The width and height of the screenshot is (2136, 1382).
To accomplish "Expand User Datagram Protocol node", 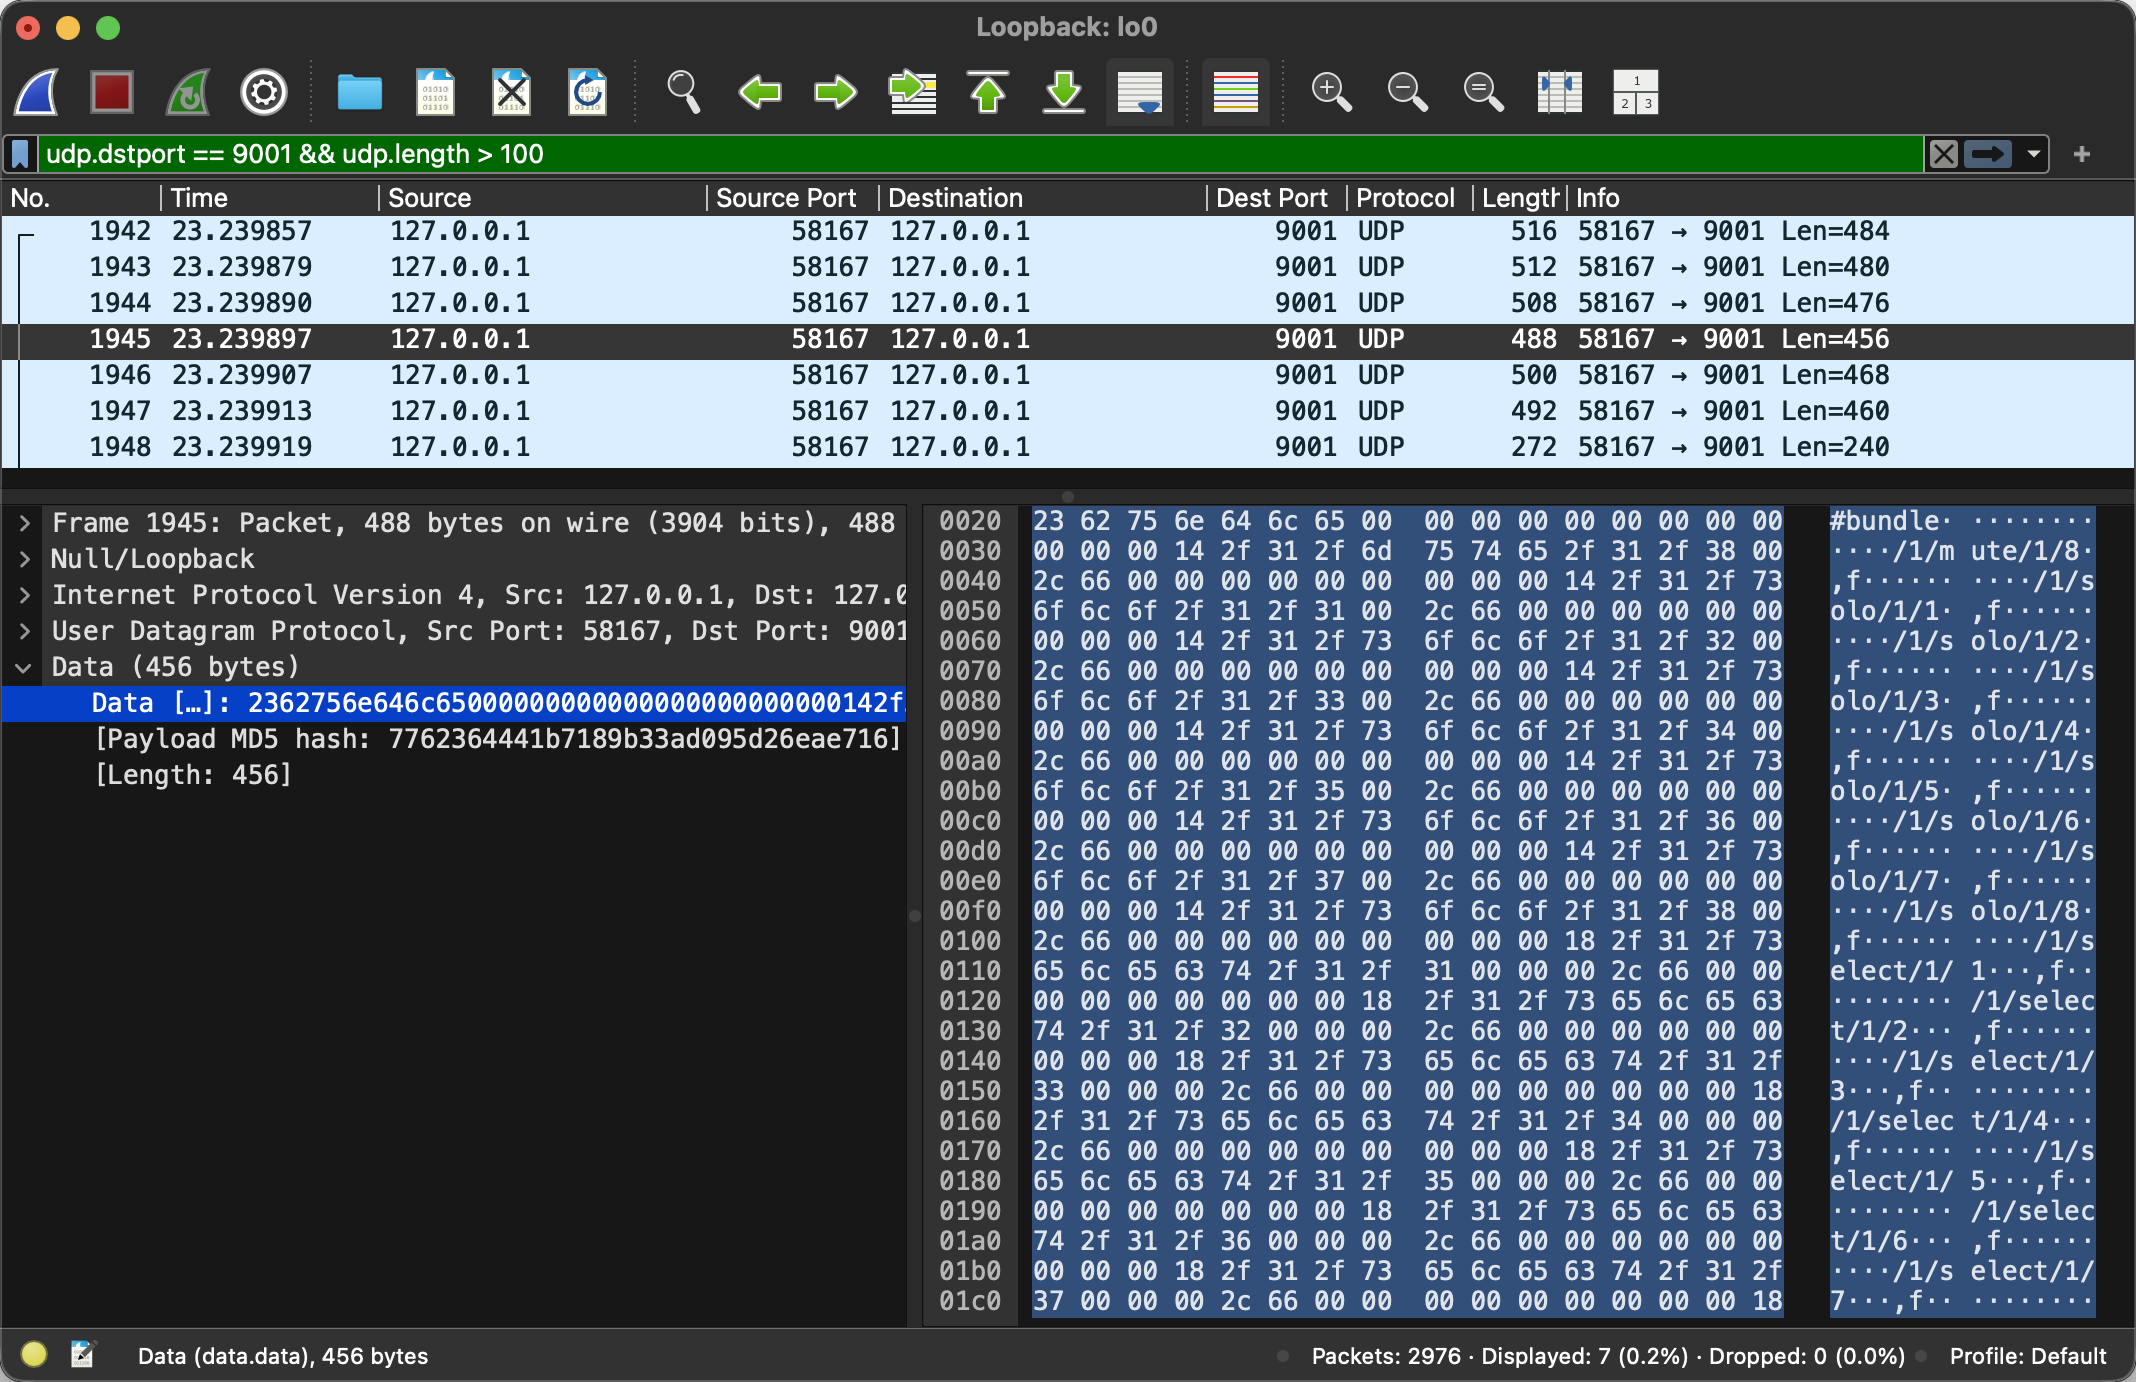I will [25, 631].
